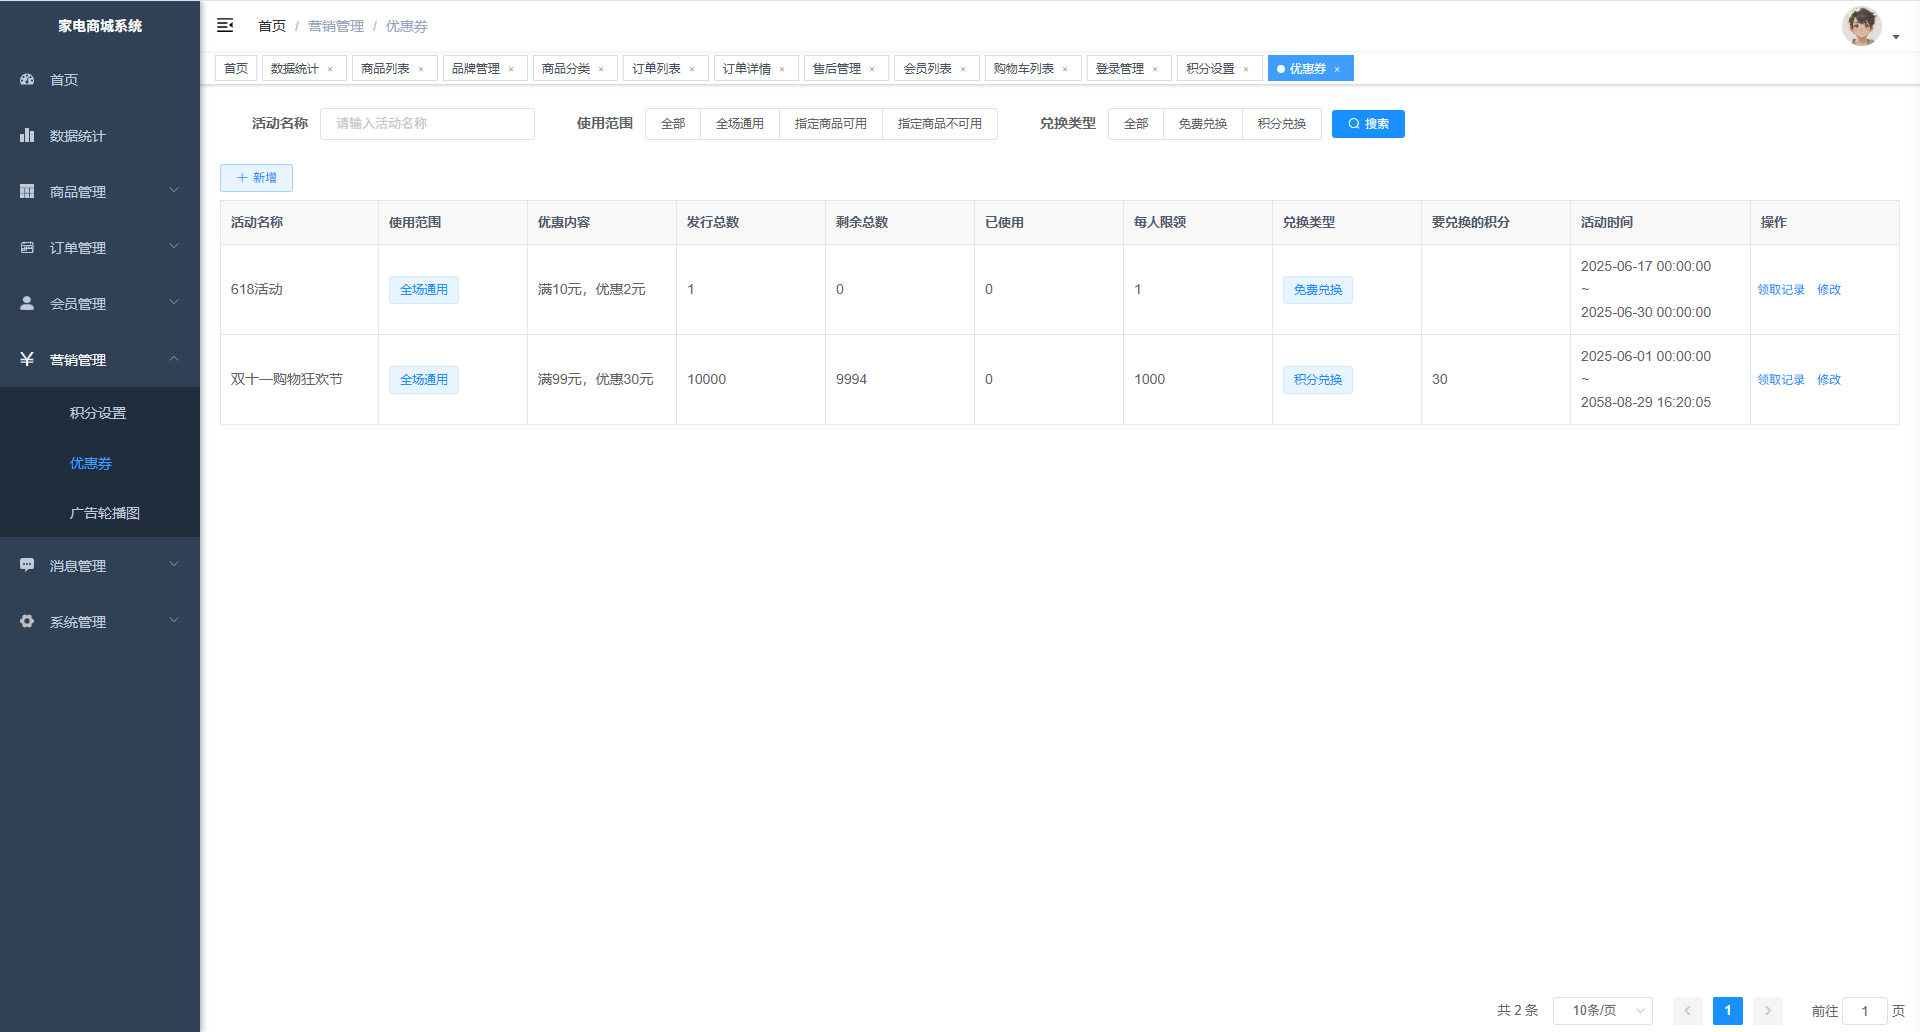Click the 消息管理 chat bubble icon
This screenshot has width=1920, height=1032.
coord(27,565)
